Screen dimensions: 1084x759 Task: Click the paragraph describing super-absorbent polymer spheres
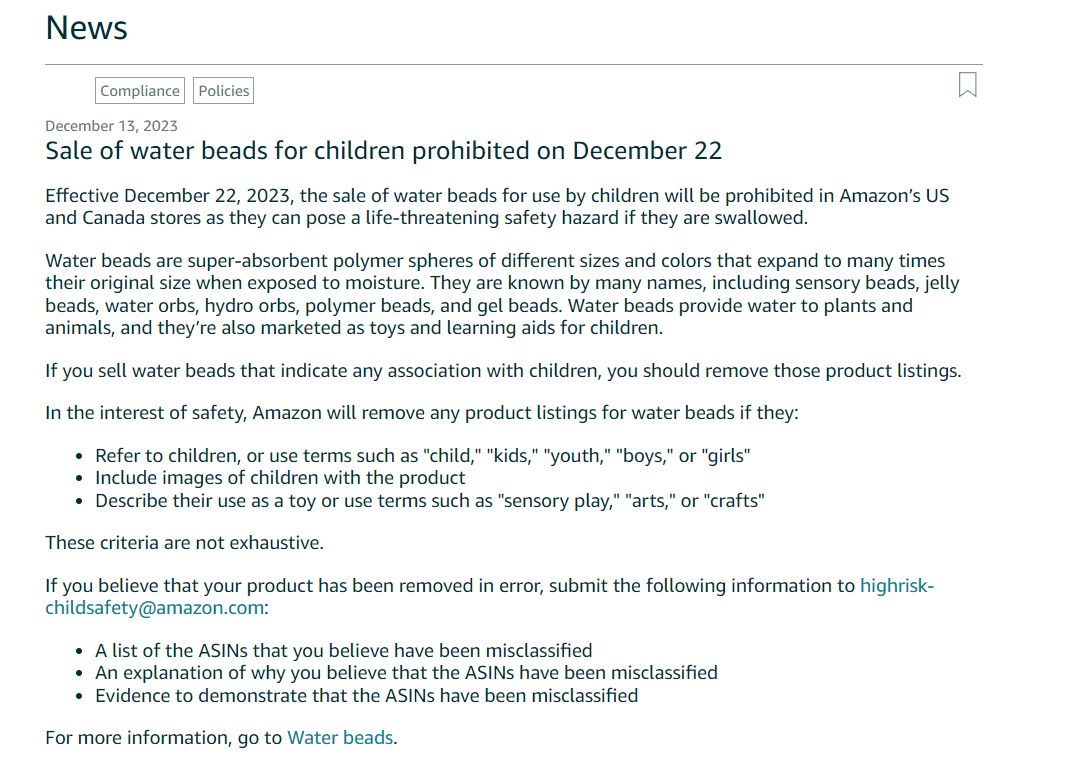[503, 294]
